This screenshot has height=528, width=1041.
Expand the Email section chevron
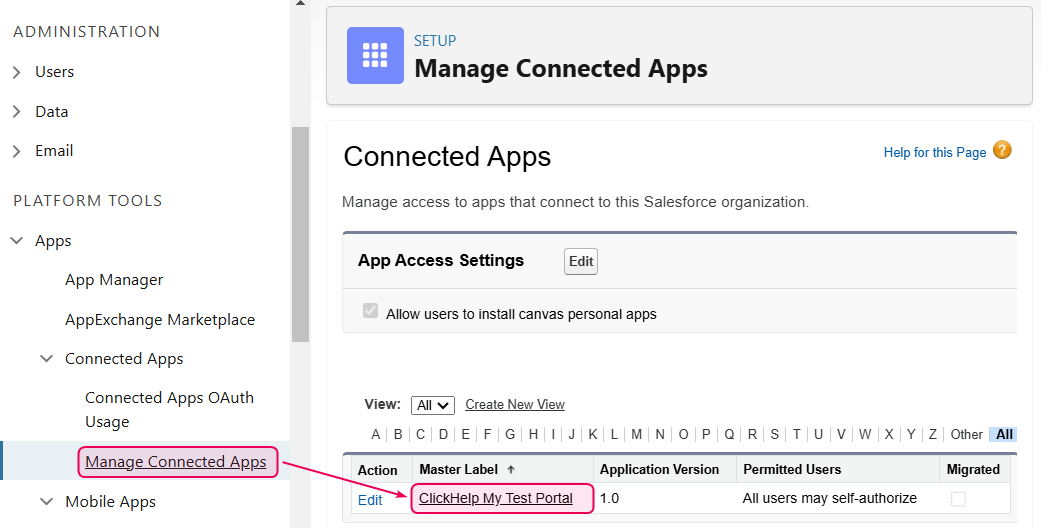pyautogui.click(x=17, y=151)
